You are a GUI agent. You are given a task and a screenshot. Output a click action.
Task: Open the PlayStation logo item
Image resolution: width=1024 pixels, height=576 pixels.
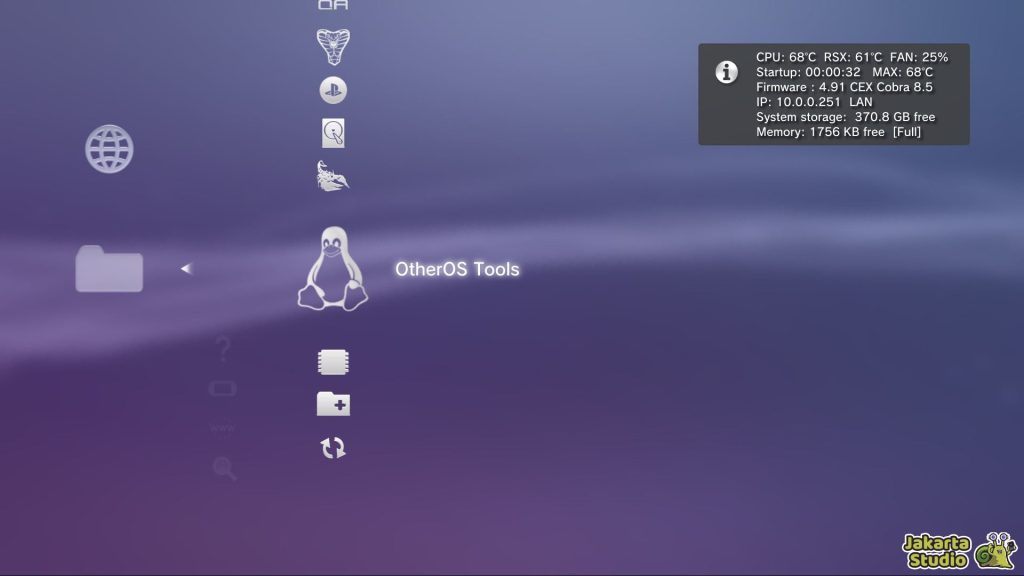point(333,90)
